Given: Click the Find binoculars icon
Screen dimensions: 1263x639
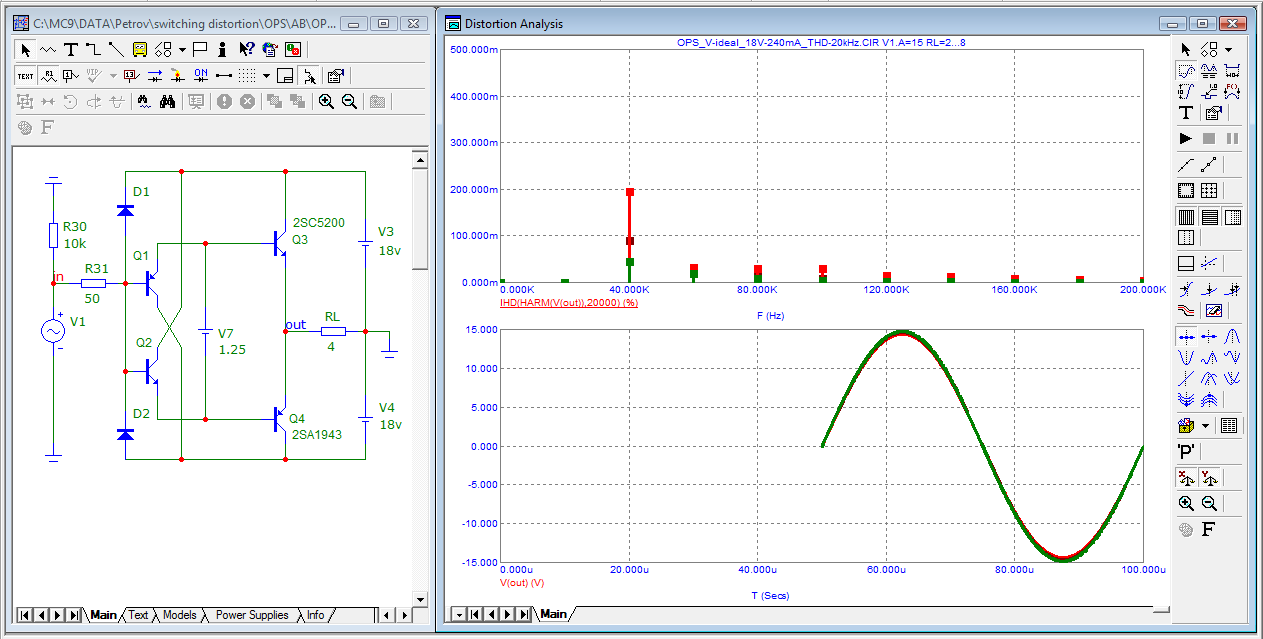Looking at the screenshot, I should [x=169, y=101].
